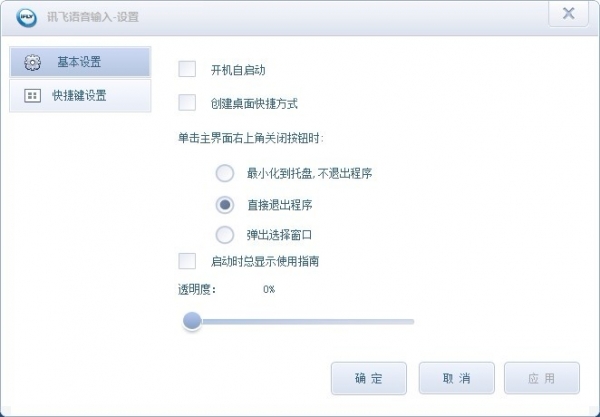Open the 基本设置 tab

pos(79,63)
